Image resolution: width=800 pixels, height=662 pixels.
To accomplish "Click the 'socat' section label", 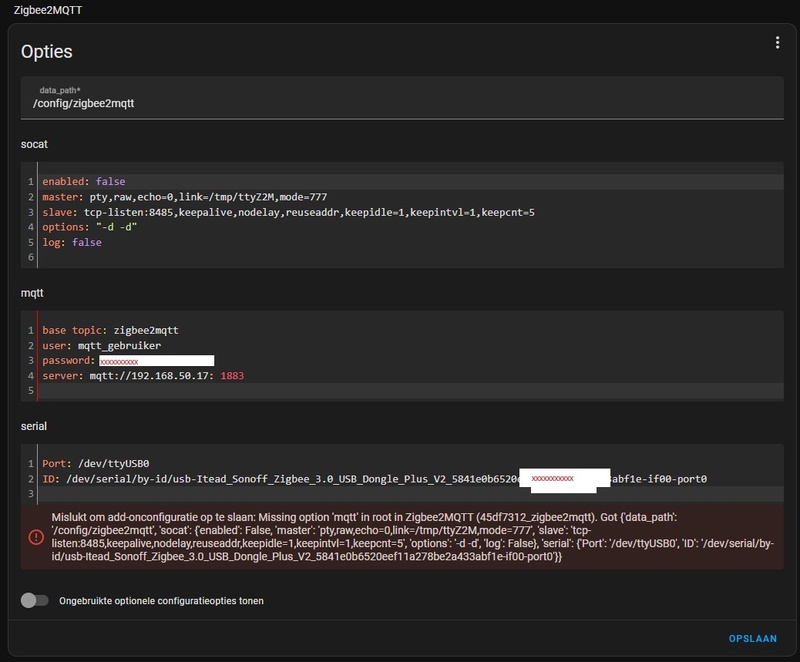I will coord(34,144).
